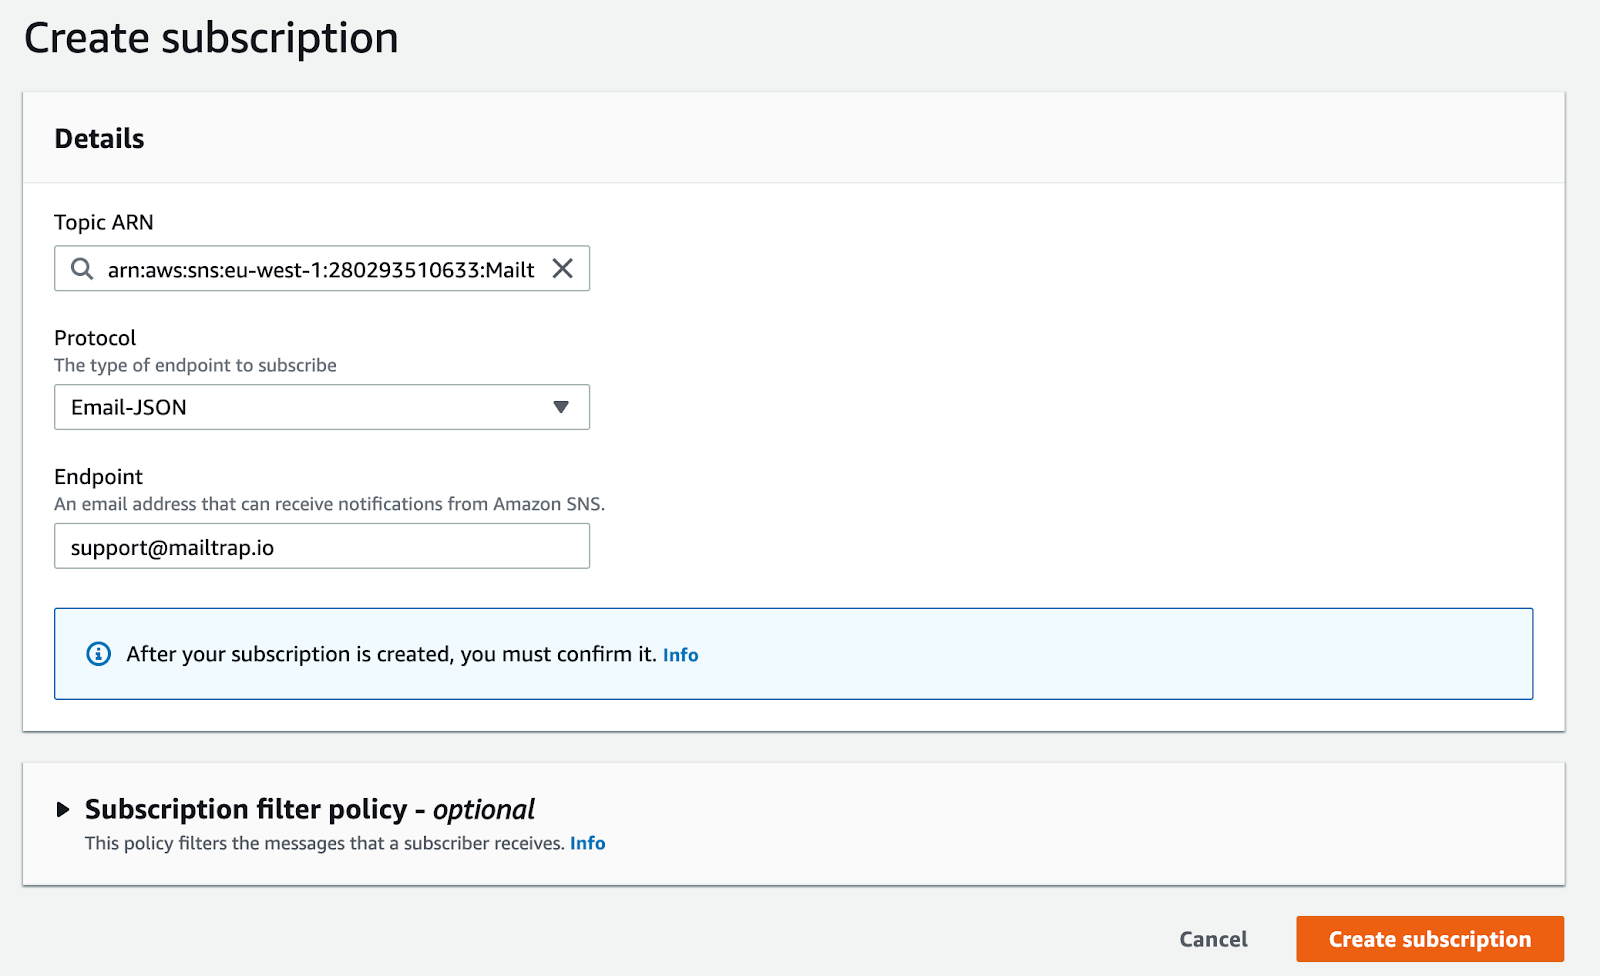
Task: Open the Info link for filter policy
Action: click(587, 843)
